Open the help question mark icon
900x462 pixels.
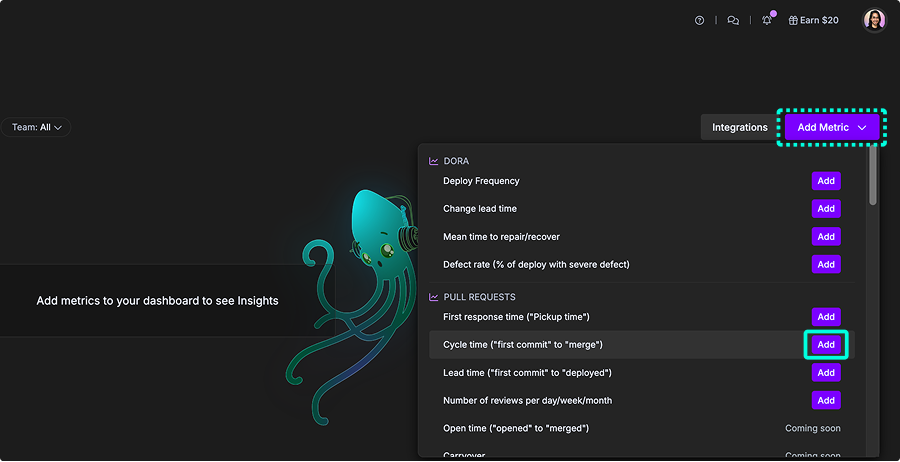click(x=699, y=20)
